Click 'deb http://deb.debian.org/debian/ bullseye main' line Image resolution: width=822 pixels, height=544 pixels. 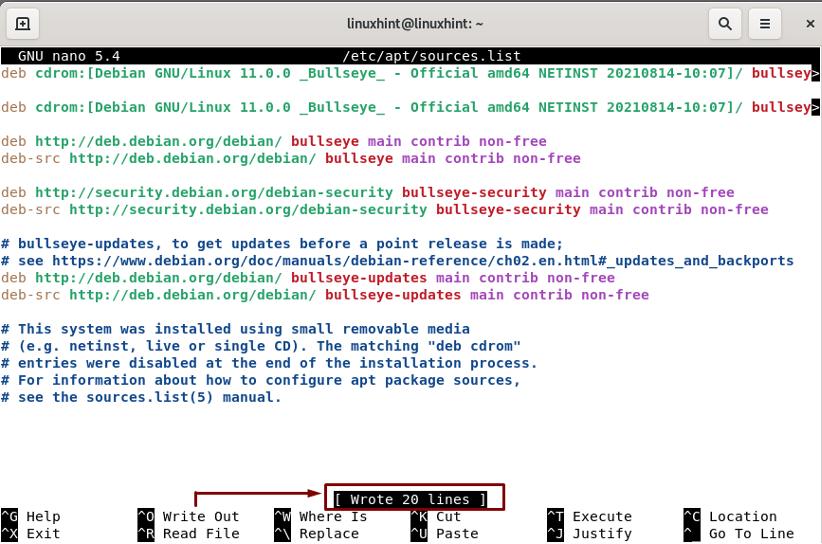[x=274, y=141]
